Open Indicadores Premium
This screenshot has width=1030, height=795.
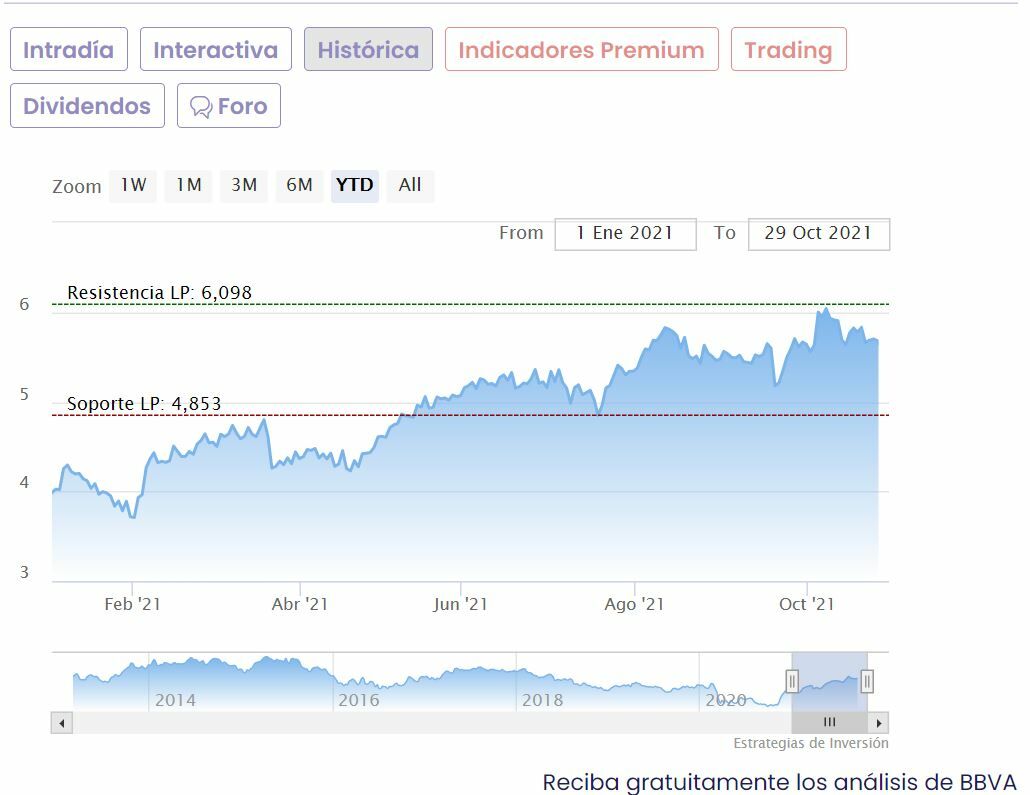tap(581, 50)
